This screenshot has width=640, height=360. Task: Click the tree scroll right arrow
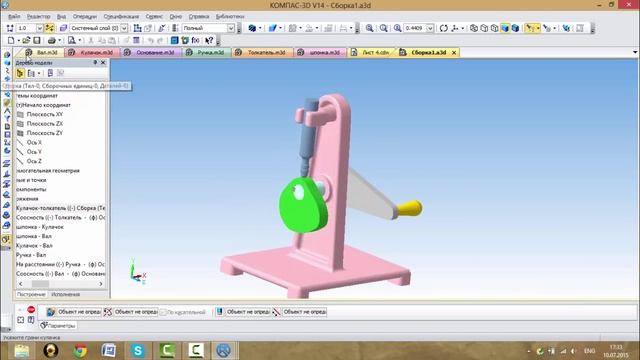point(101,284)
